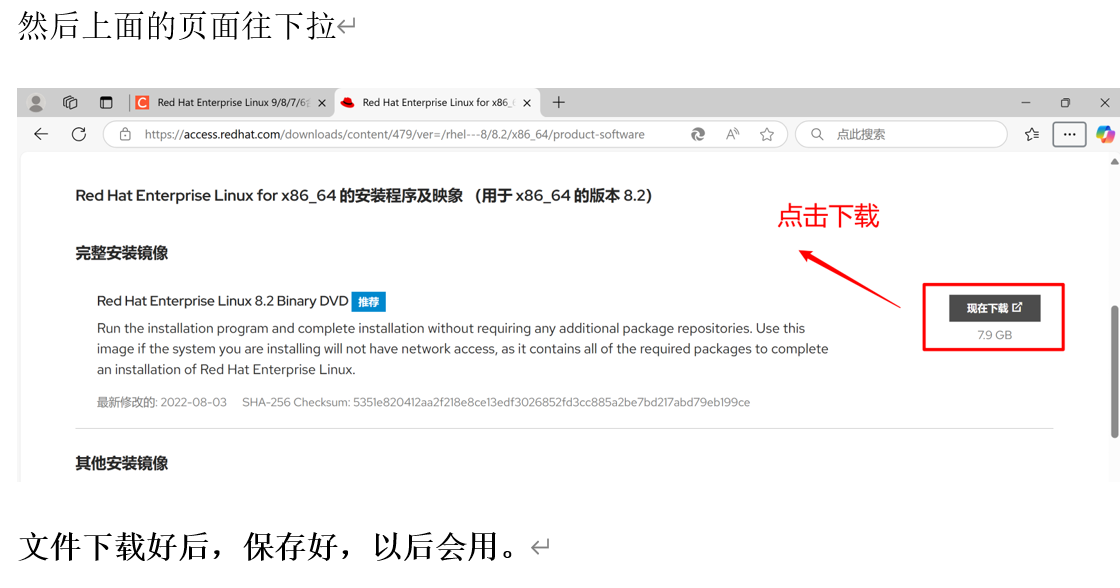The width and height of the screenshot is (1120, 588).
Task: Click the 最新修改的: 2022-08-03 text
Action: click(161, 402)
